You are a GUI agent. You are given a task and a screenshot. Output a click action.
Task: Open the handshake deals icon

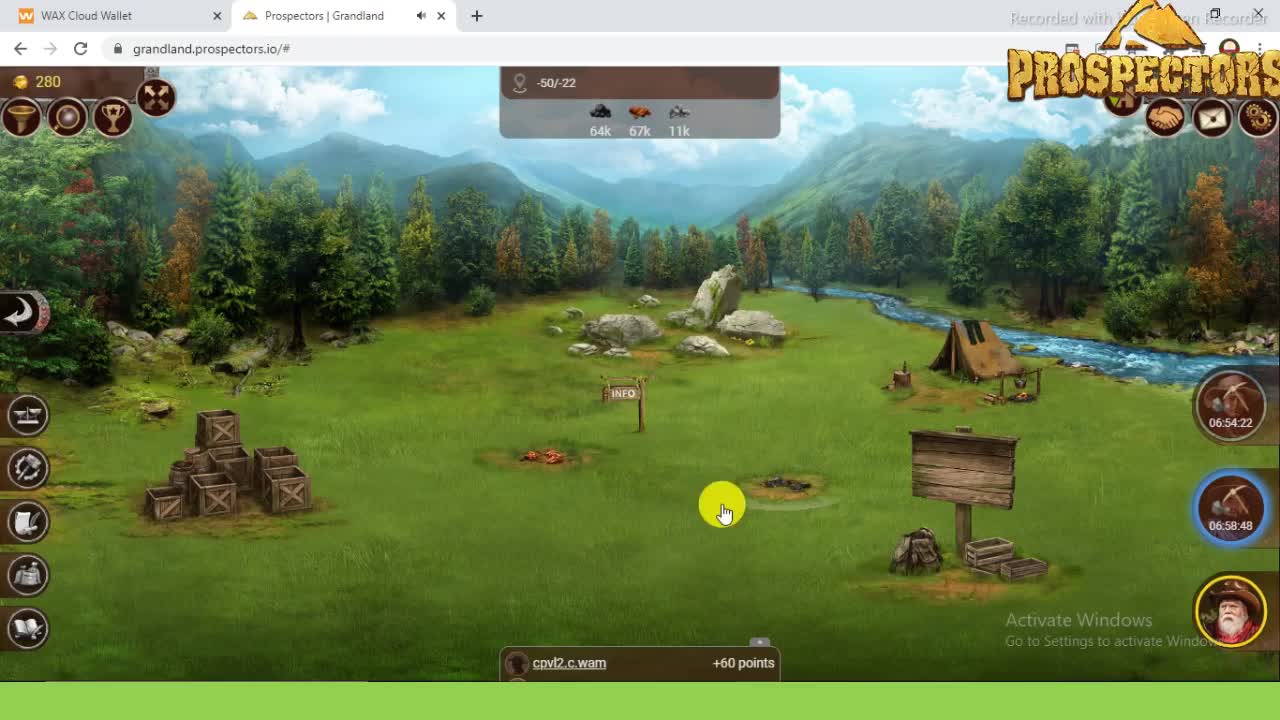coord(1165,118)
